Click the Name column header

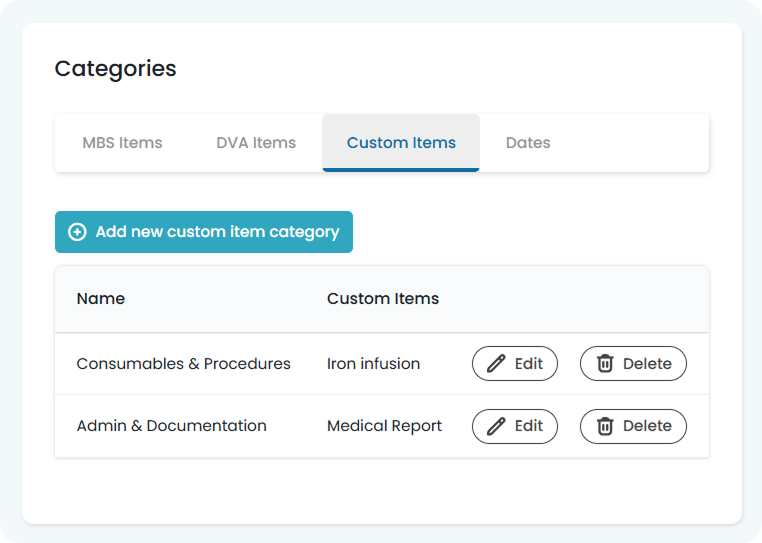[101, 298]
